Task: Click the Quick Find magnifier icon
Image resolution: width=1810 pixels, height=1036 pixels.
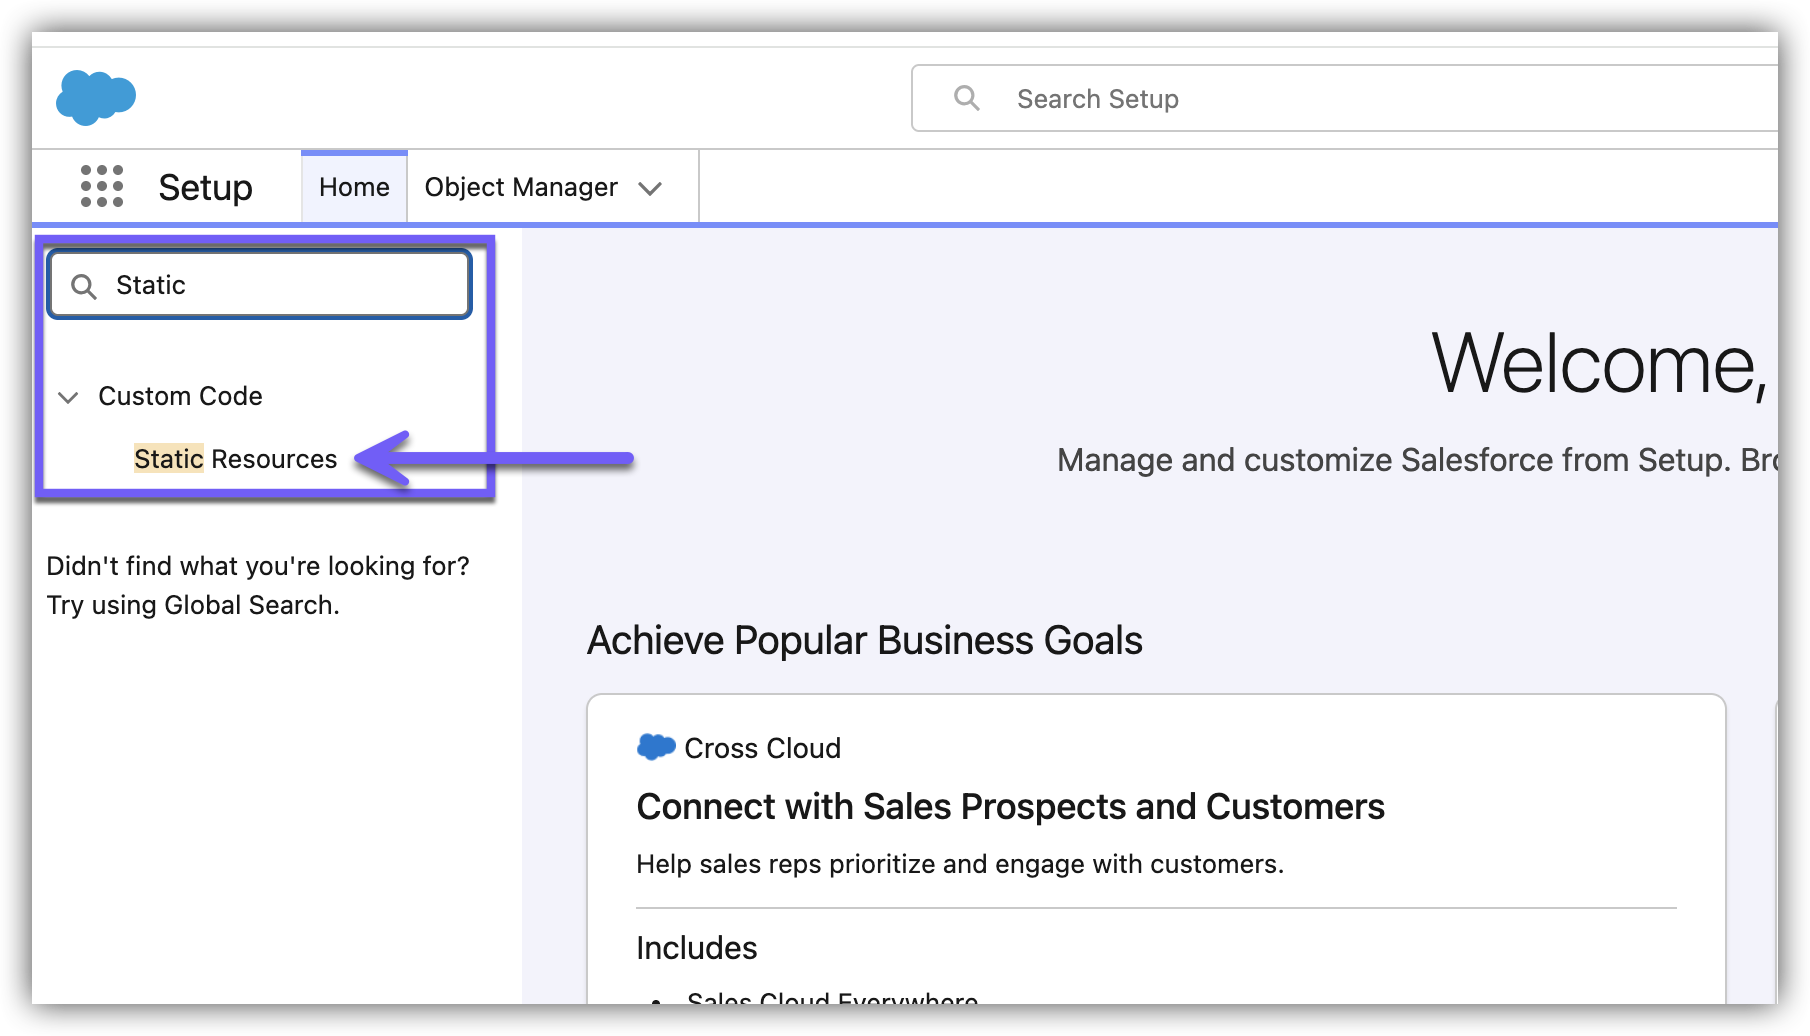Action: coord(84,287)
